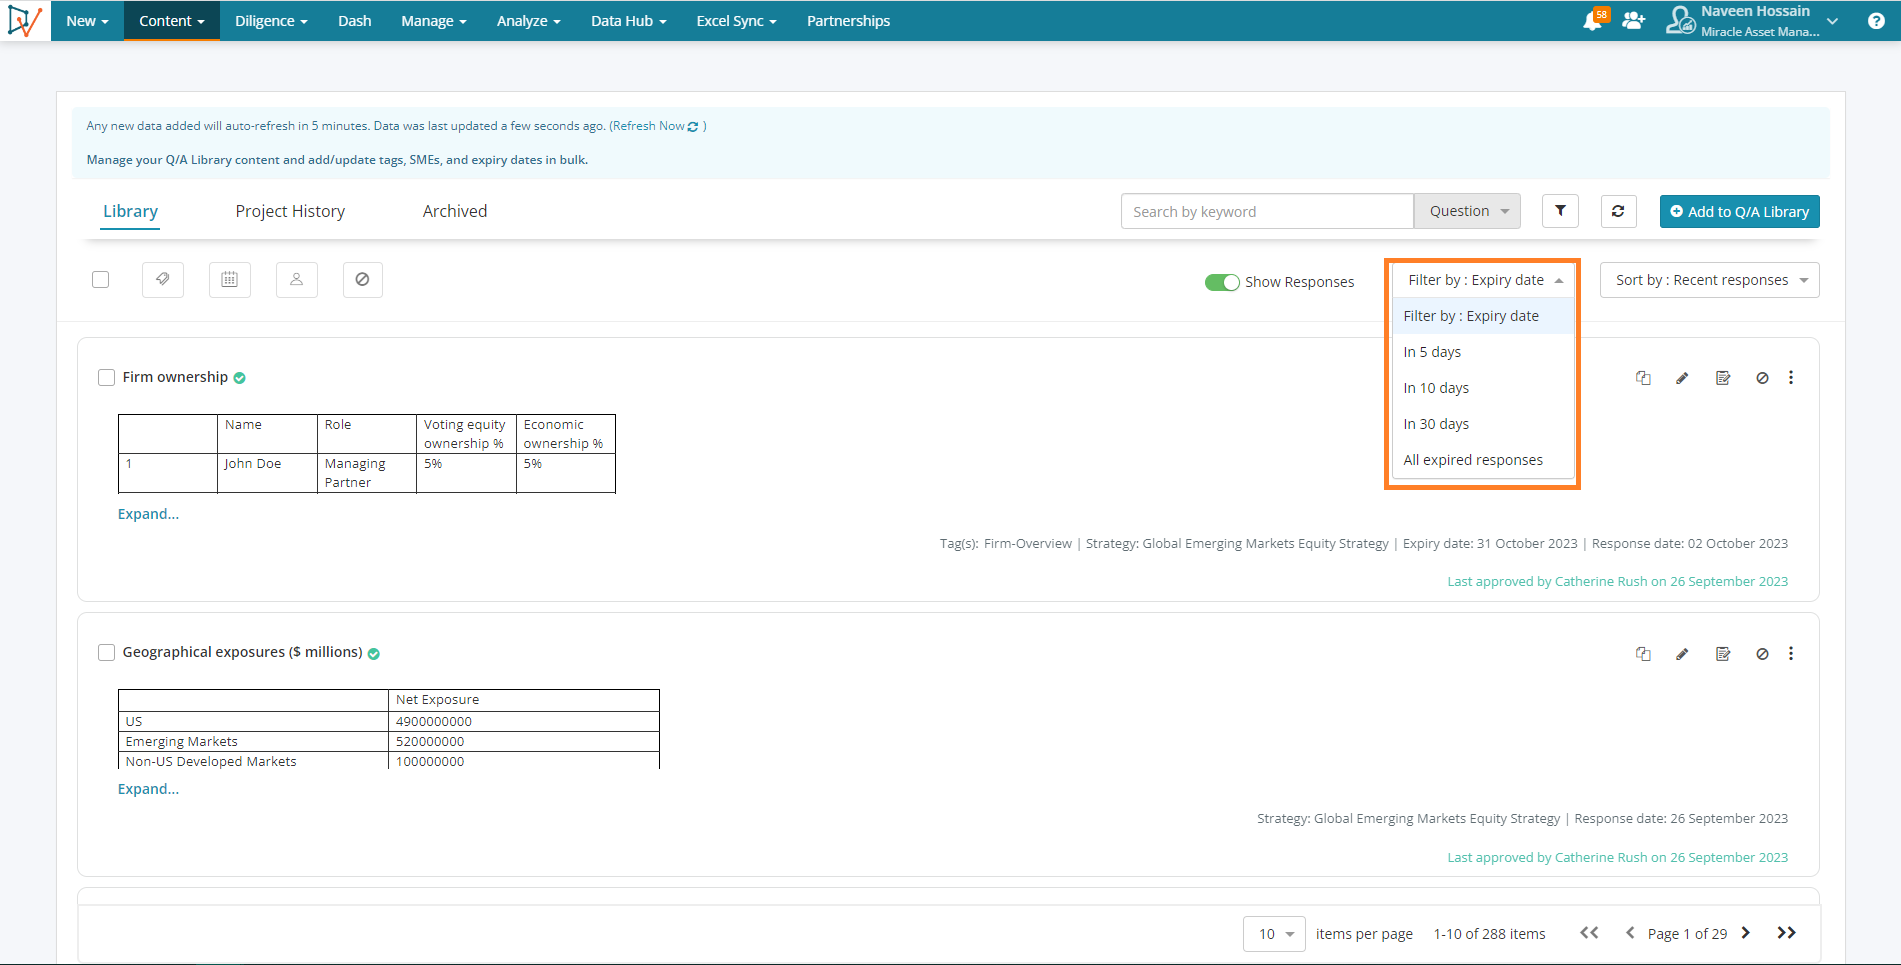Switch to the Library tab

(130, 211)
